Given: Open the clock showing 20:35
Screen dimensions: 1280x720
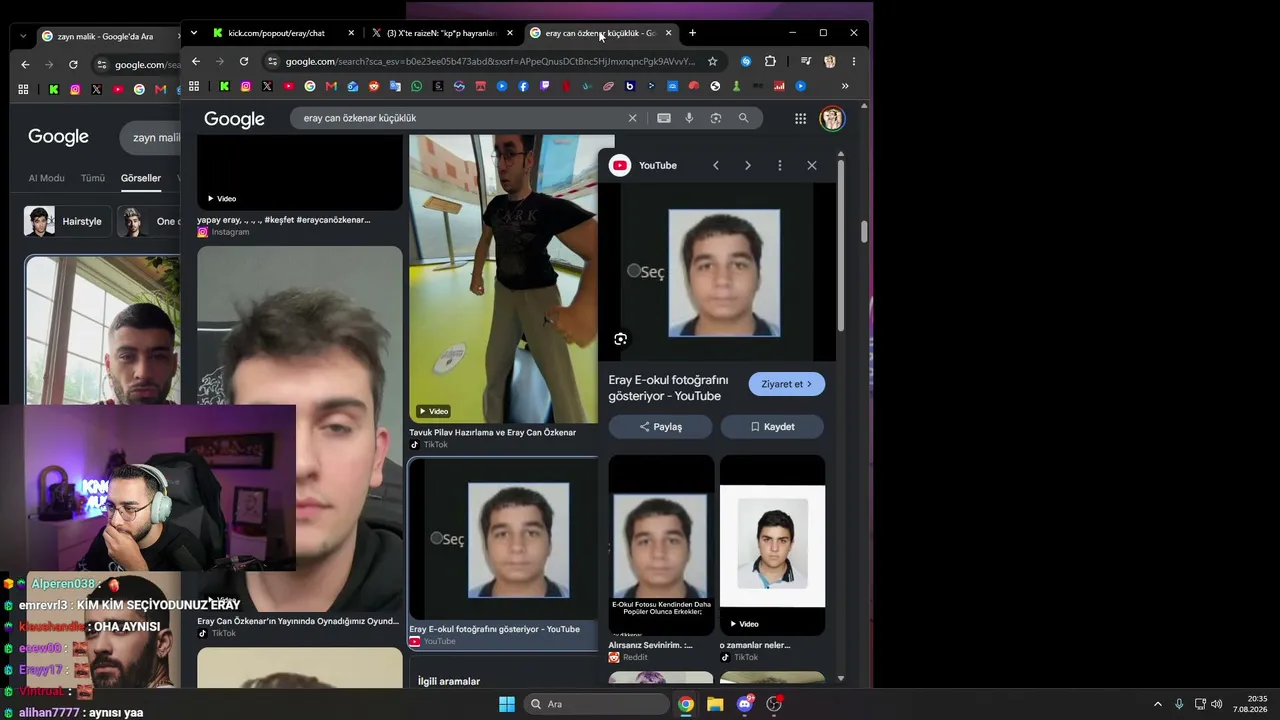Looking at the screenshot, I should tap(1250, 704).
